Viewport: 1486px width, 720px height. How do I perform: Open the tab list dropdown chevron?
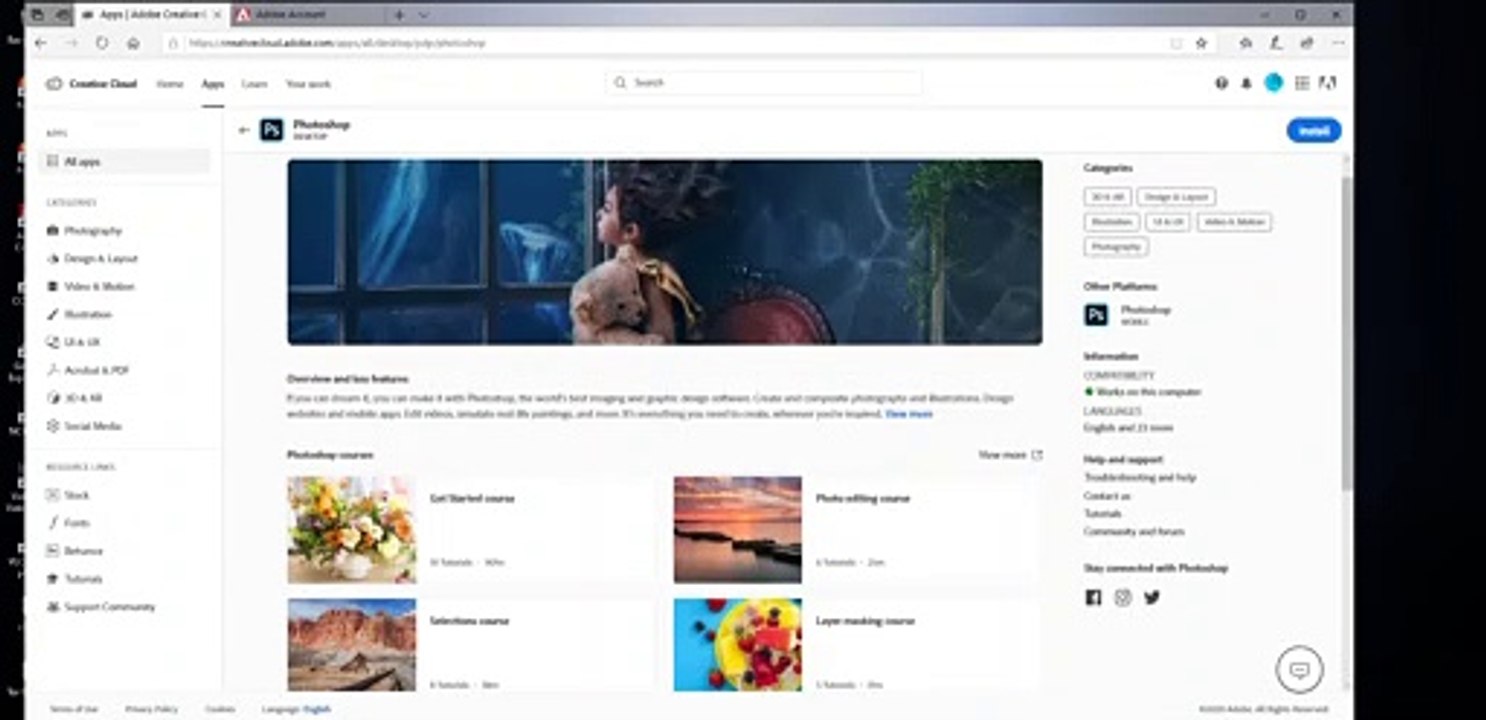424,15
